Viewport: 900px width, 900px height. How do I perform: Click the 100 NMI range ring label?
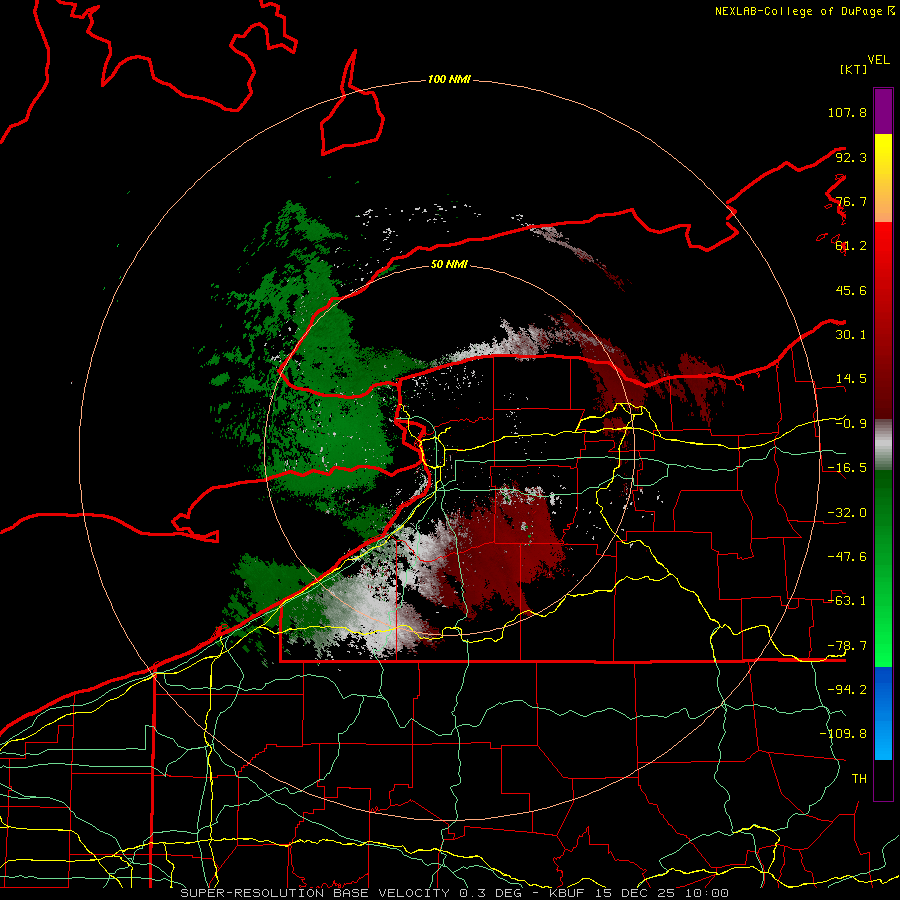point(449,79)
